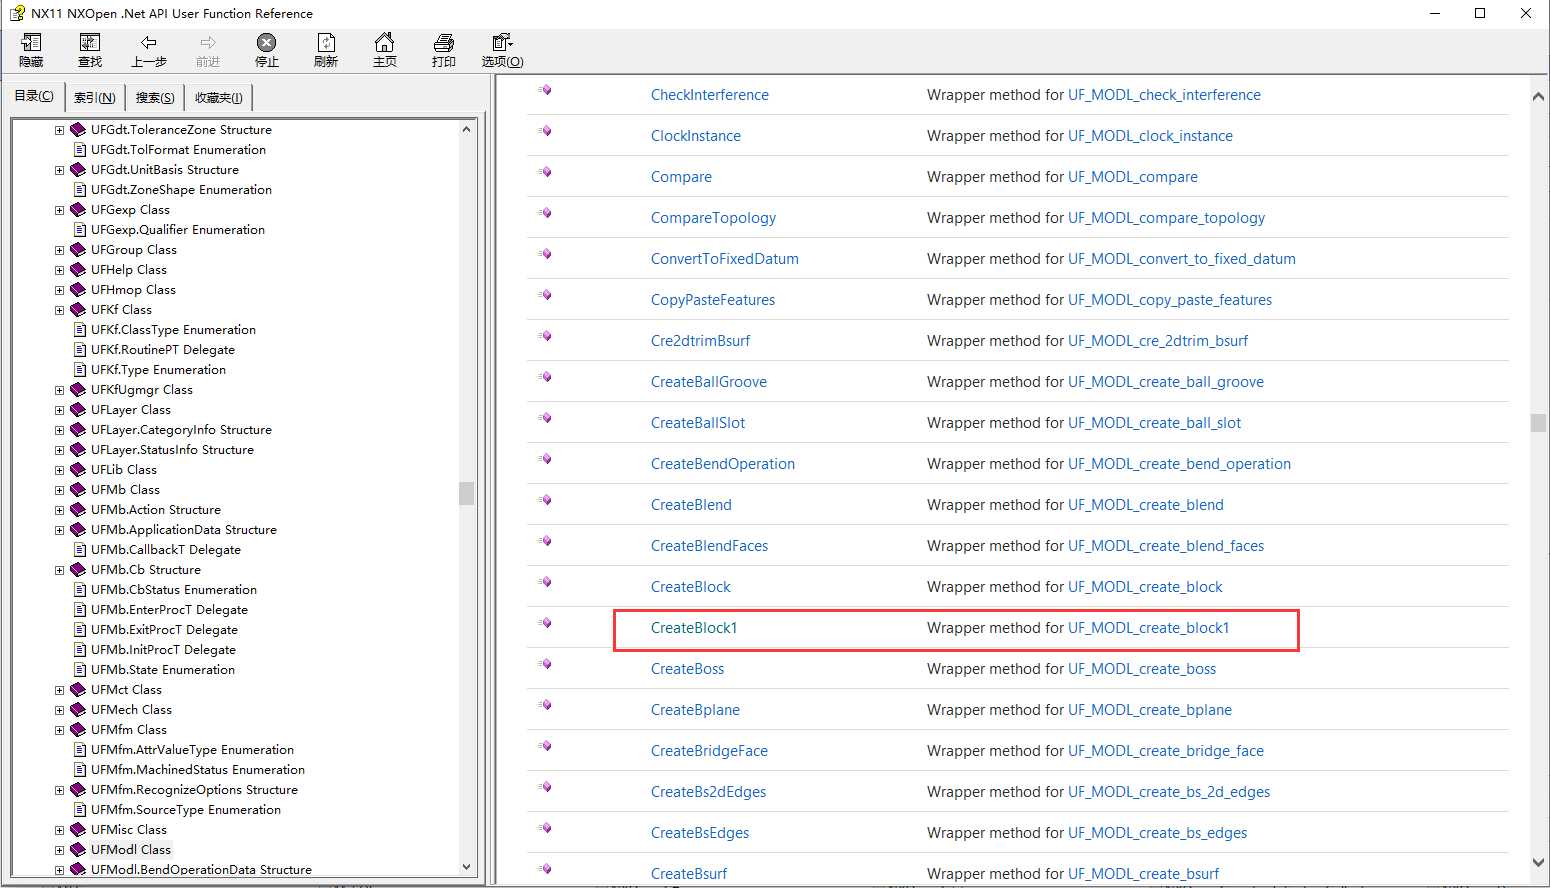The width and height of the screenshot is (1550, 888).
Task: Click the contents tree scroll down arrow
Action: [466, 867]
